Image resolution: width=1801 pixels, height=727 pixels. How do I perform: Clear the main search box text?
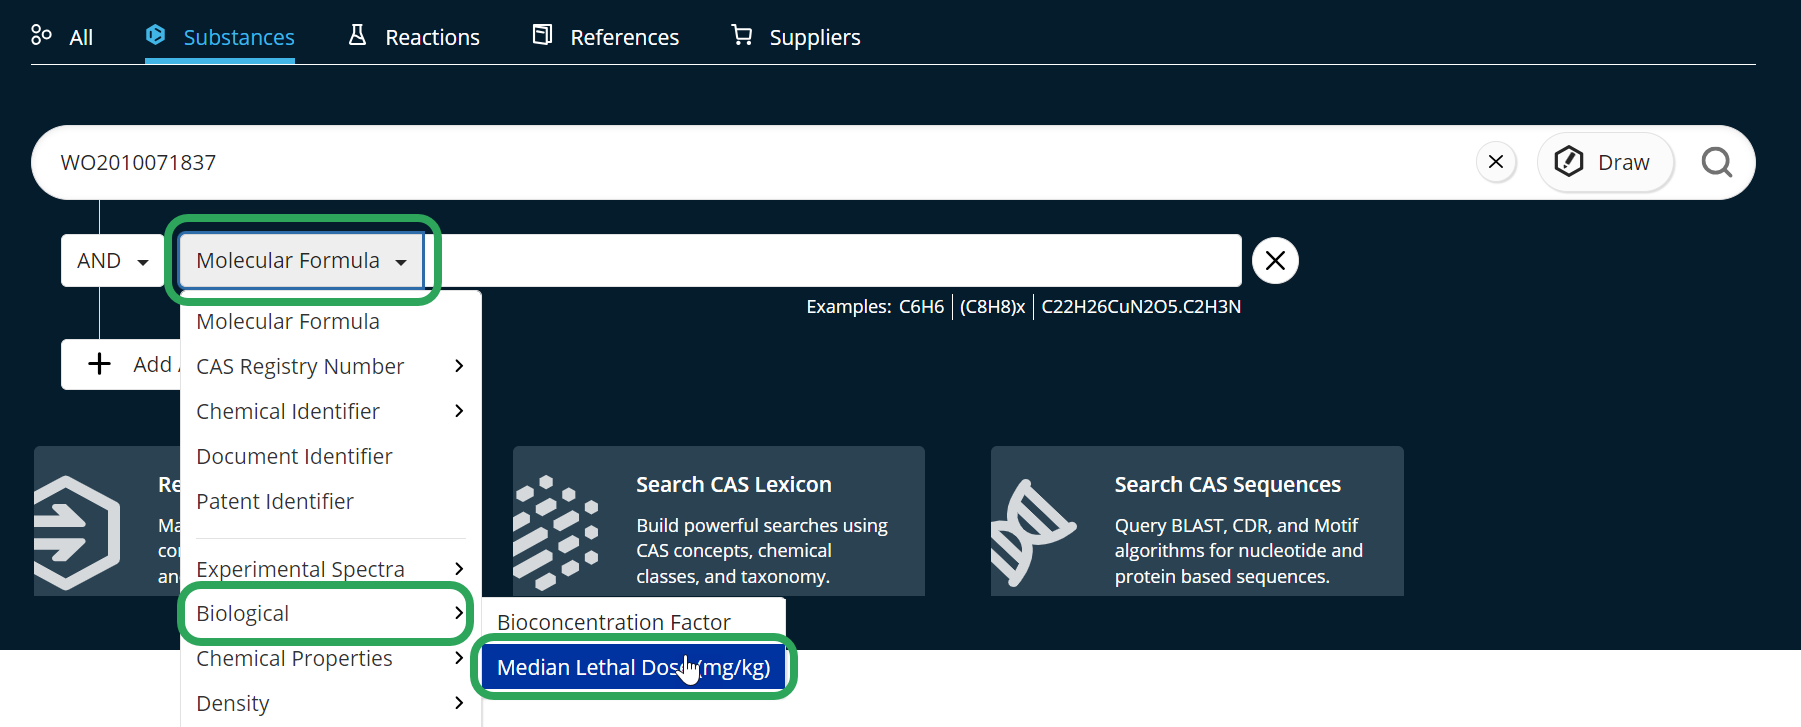tap(1496, 162)
